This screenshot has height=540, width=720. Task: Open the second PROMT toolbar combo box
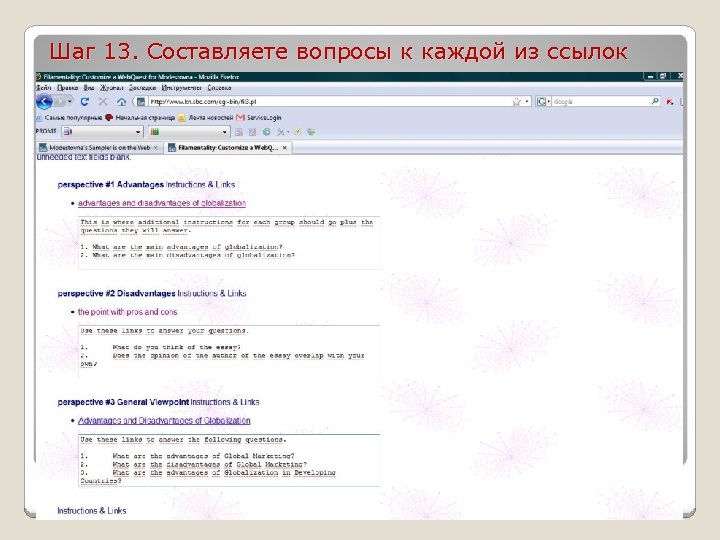(188, 132)
